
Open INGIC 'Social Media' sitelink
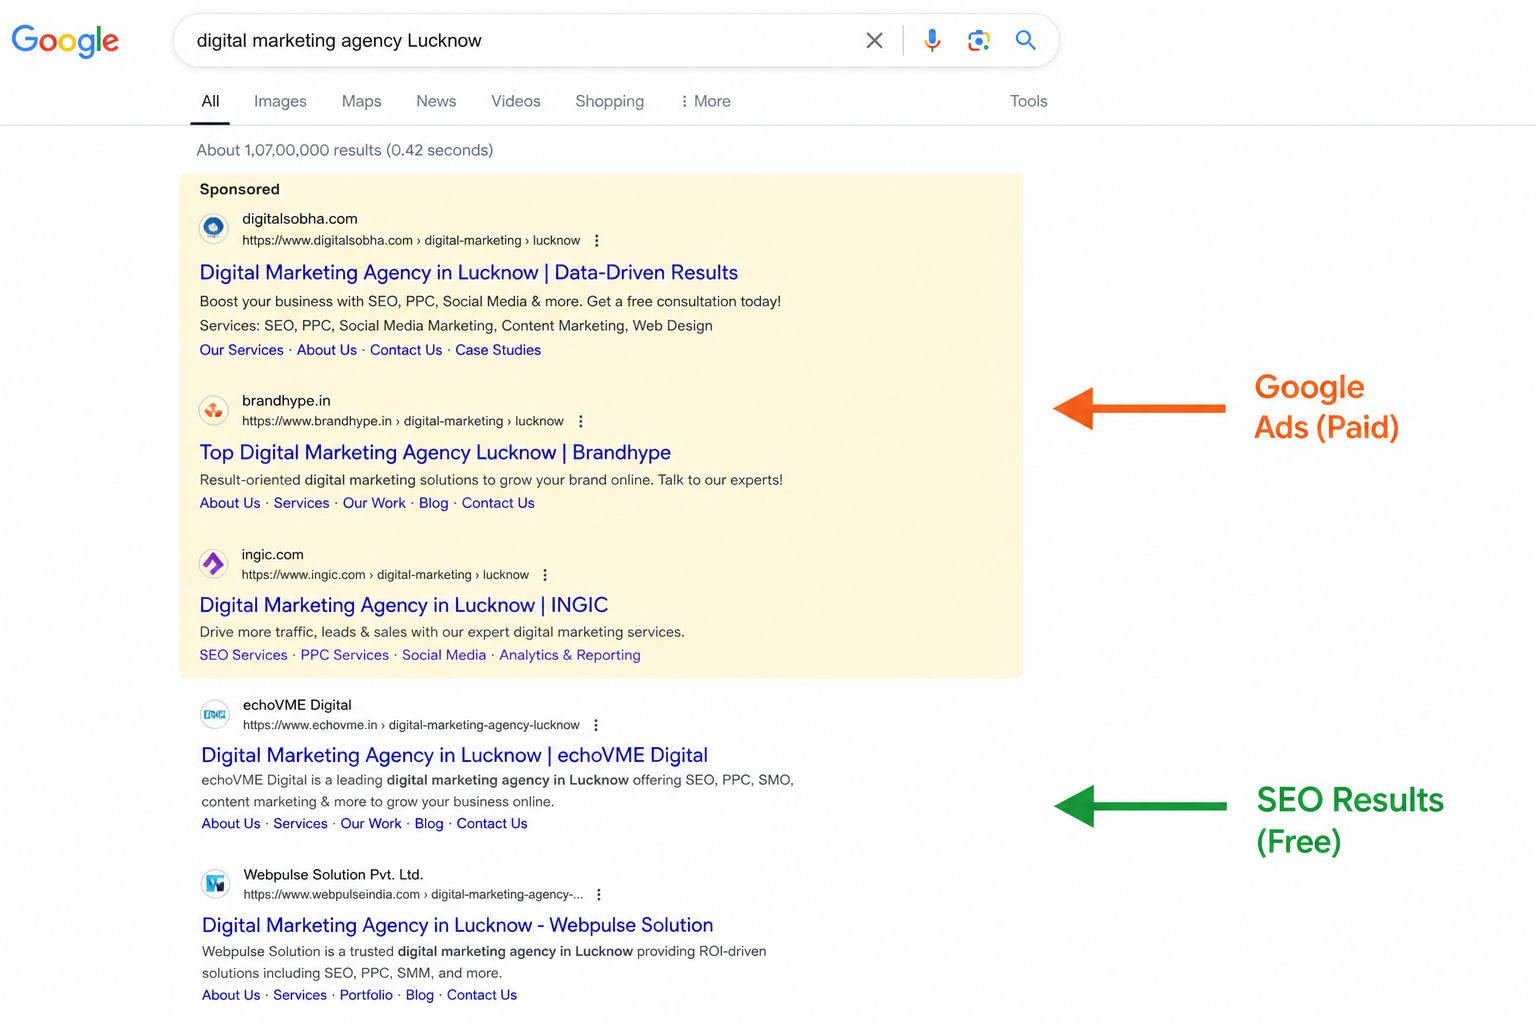[x=444, y=655]
